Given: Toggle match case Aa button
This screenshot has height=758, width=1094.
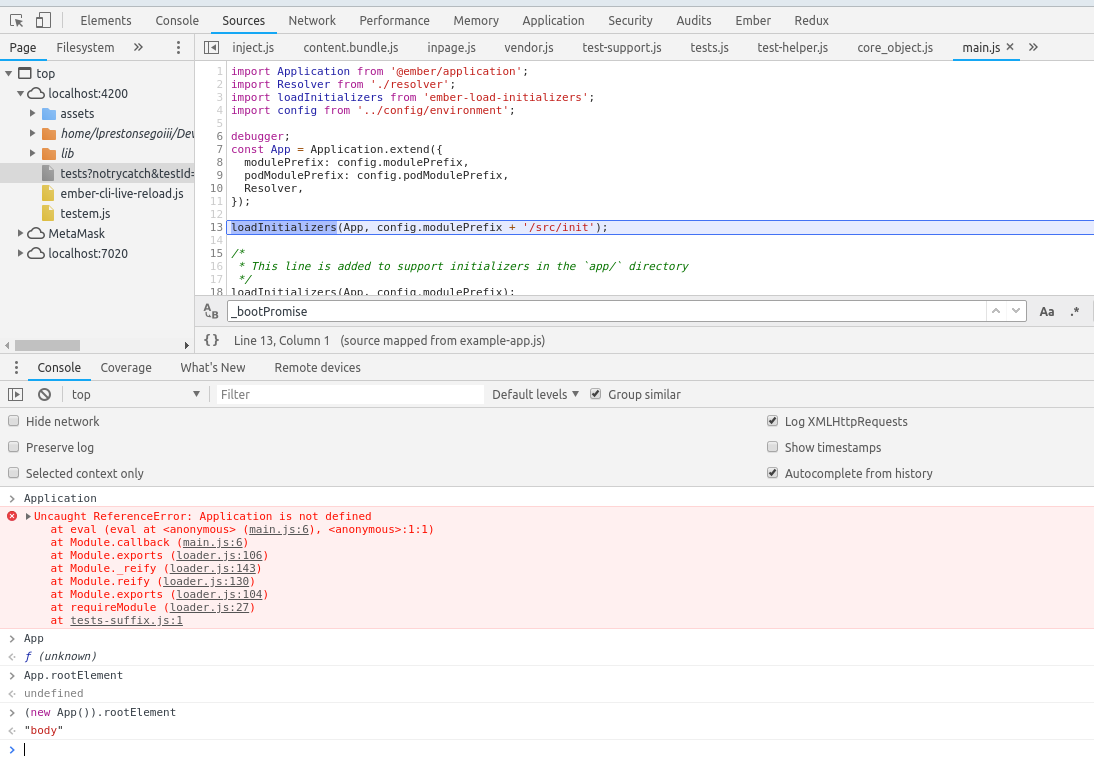Looking at the screenshot, I should click(x=1047, y=312).
